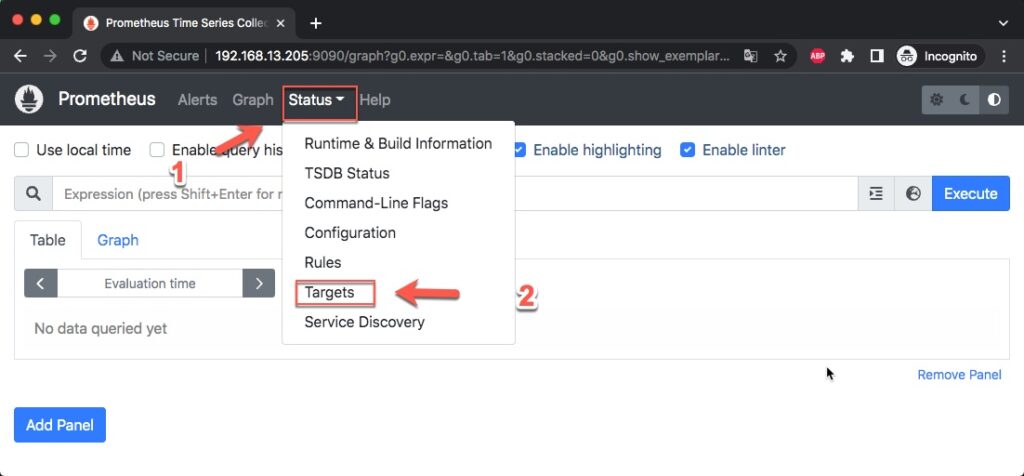Close the Prometheus Time Series tab
Image resolution: width=1024 pixels, height=476 pixels.
click(280, 23)
